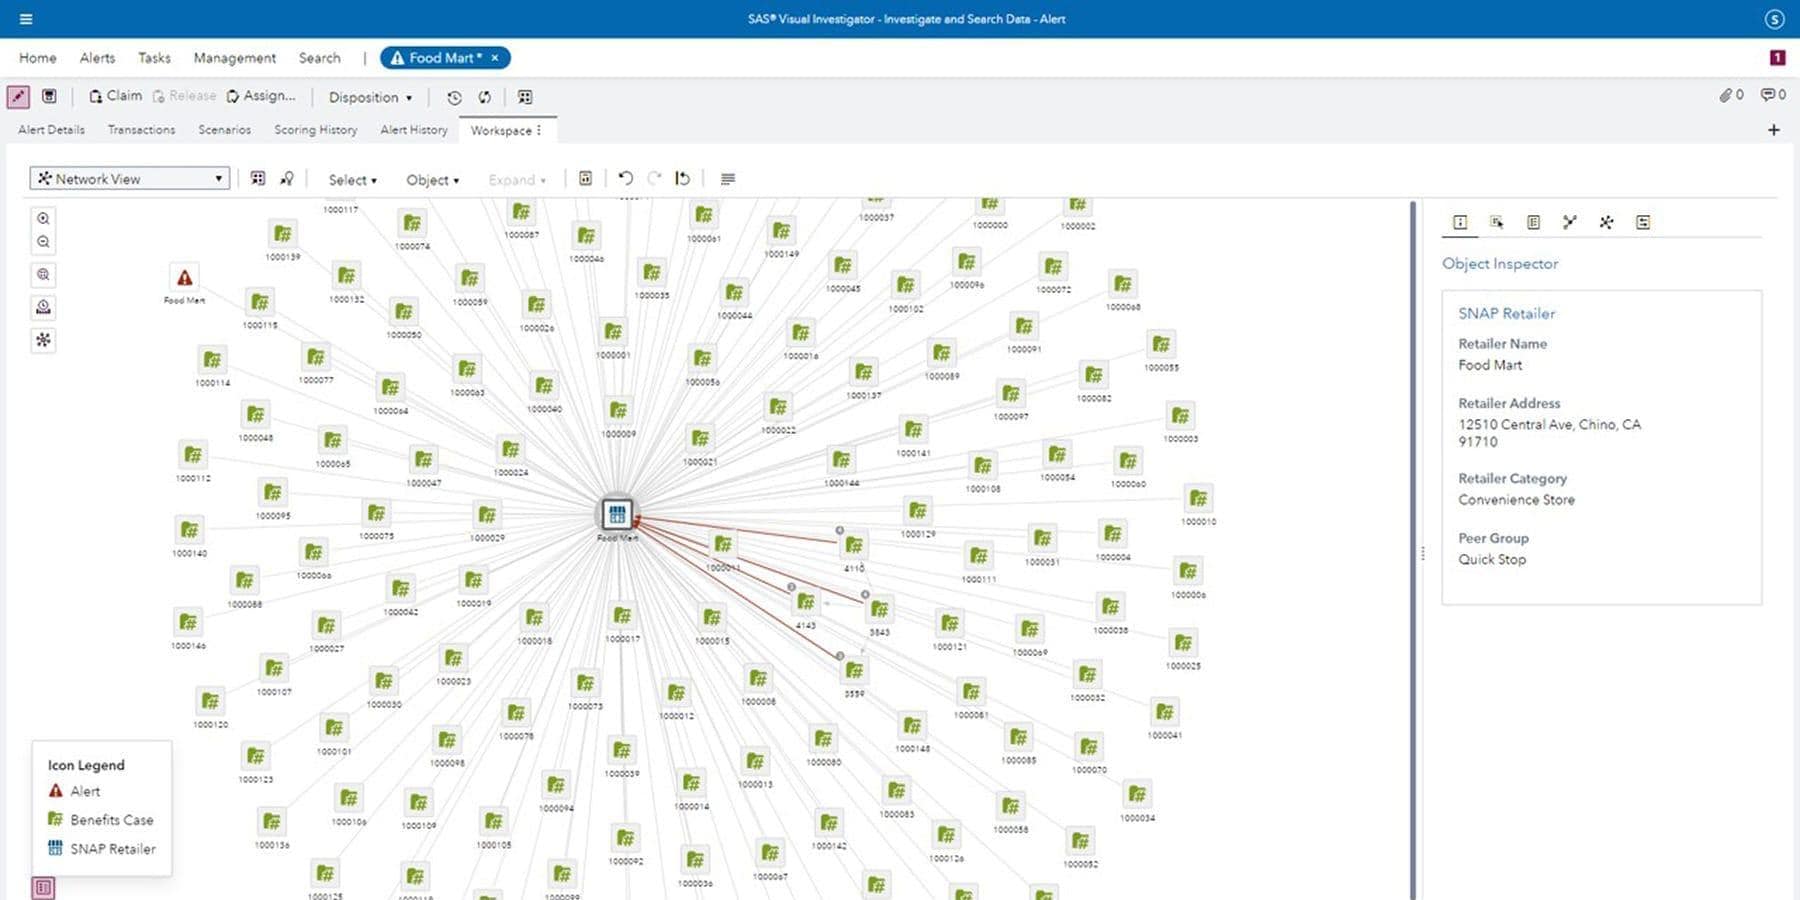This screenshot has width=1800, height=900.
Task: Open the workspace lines menu icon
Action: pyautogui.click(x=728, y=179)
